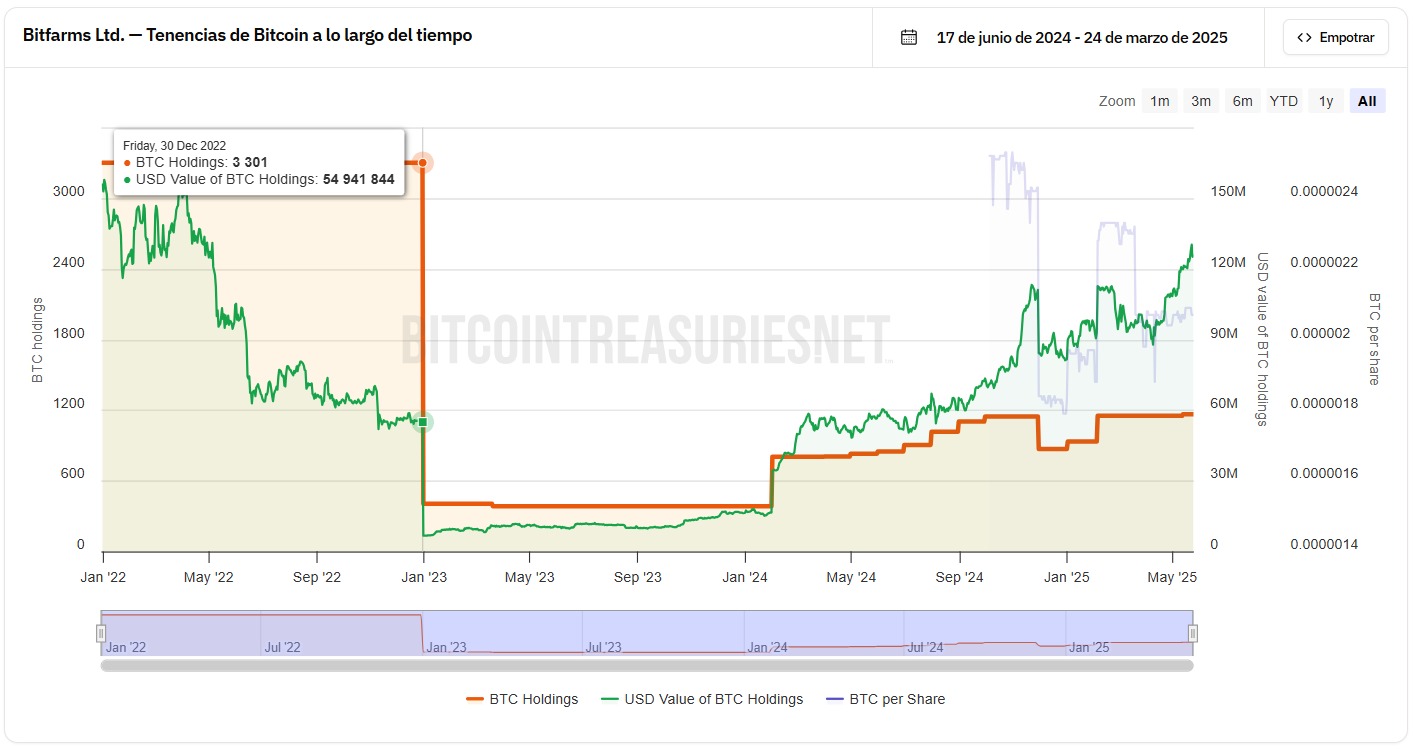Click the navigator horizontal scrollbar
This screenshot has width=1413, height=751.
click(646, 665)
